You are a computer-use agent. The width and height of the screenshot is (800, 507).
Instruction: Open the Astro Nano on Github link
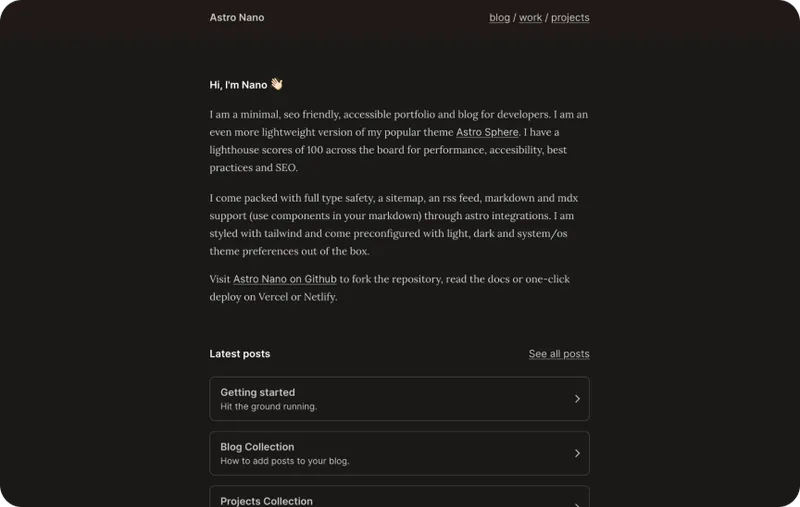tap(285, 279)
